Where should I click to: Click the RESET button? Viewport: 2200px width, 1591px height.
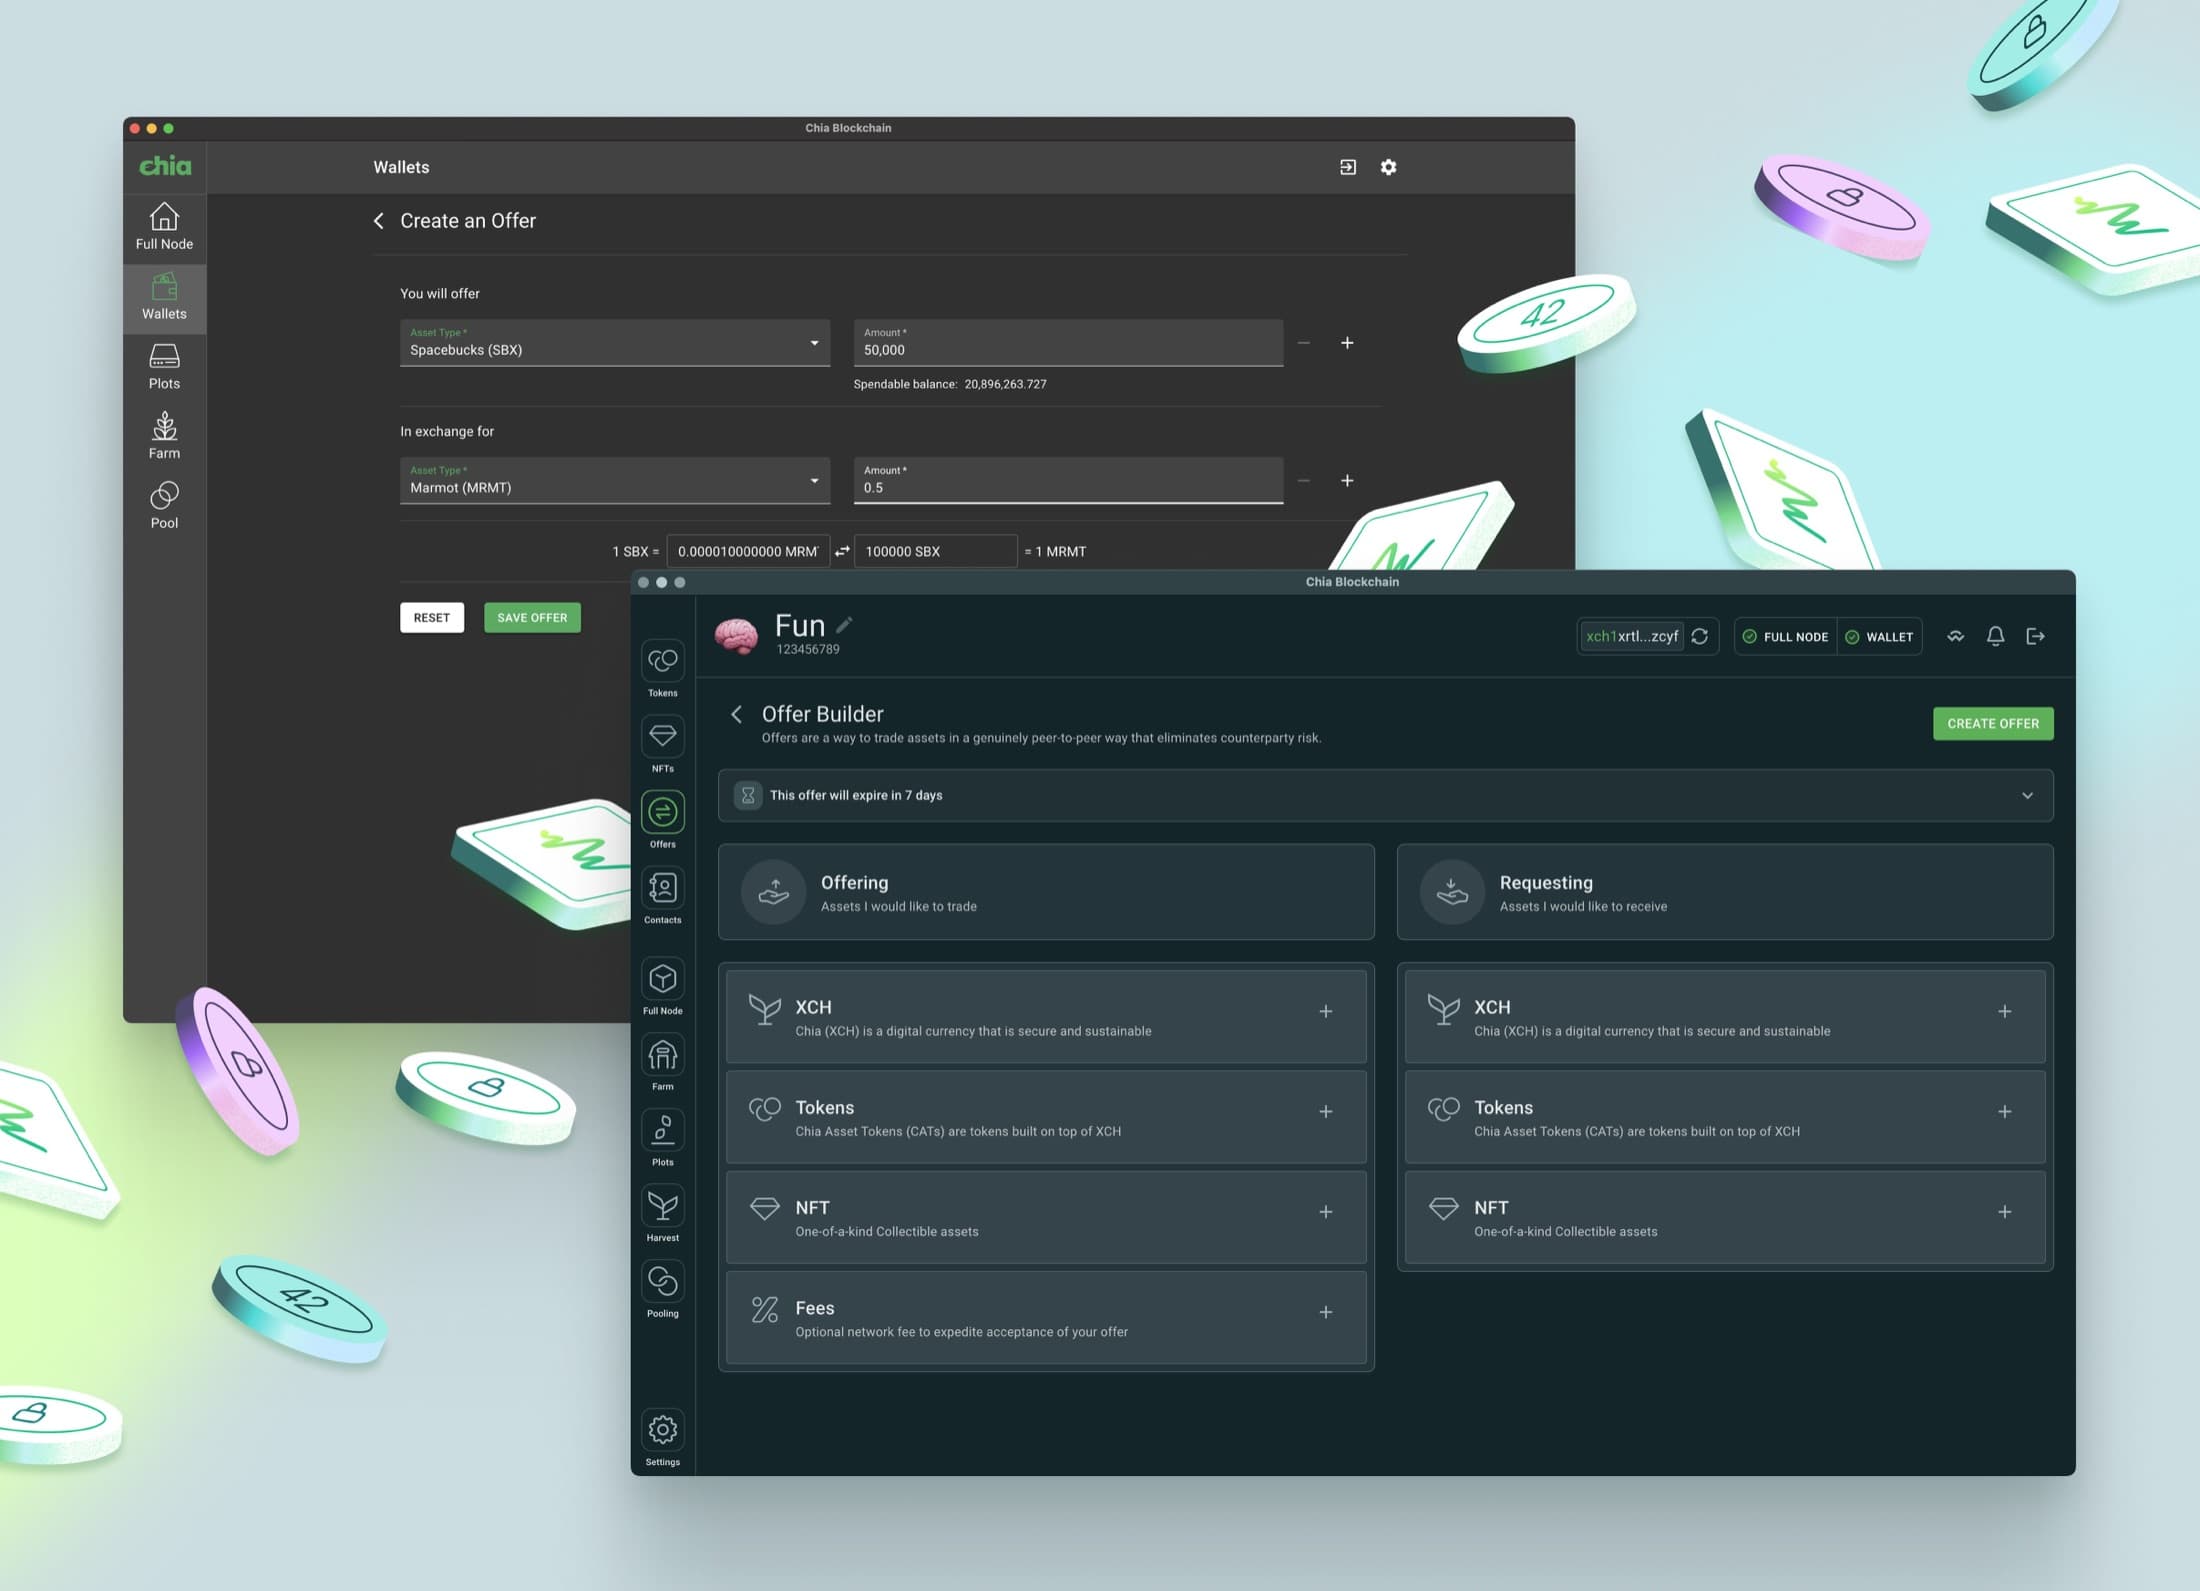432,618
